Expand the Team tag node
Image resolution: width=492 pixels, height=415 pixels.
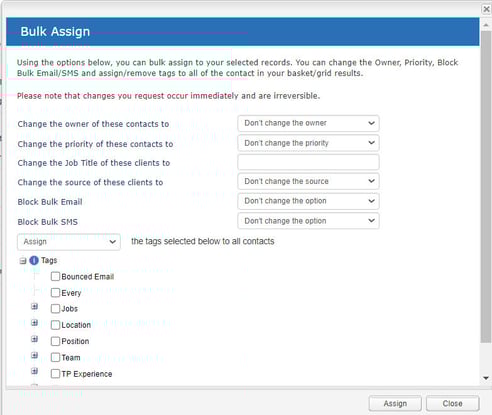click(x=34, y=355)
